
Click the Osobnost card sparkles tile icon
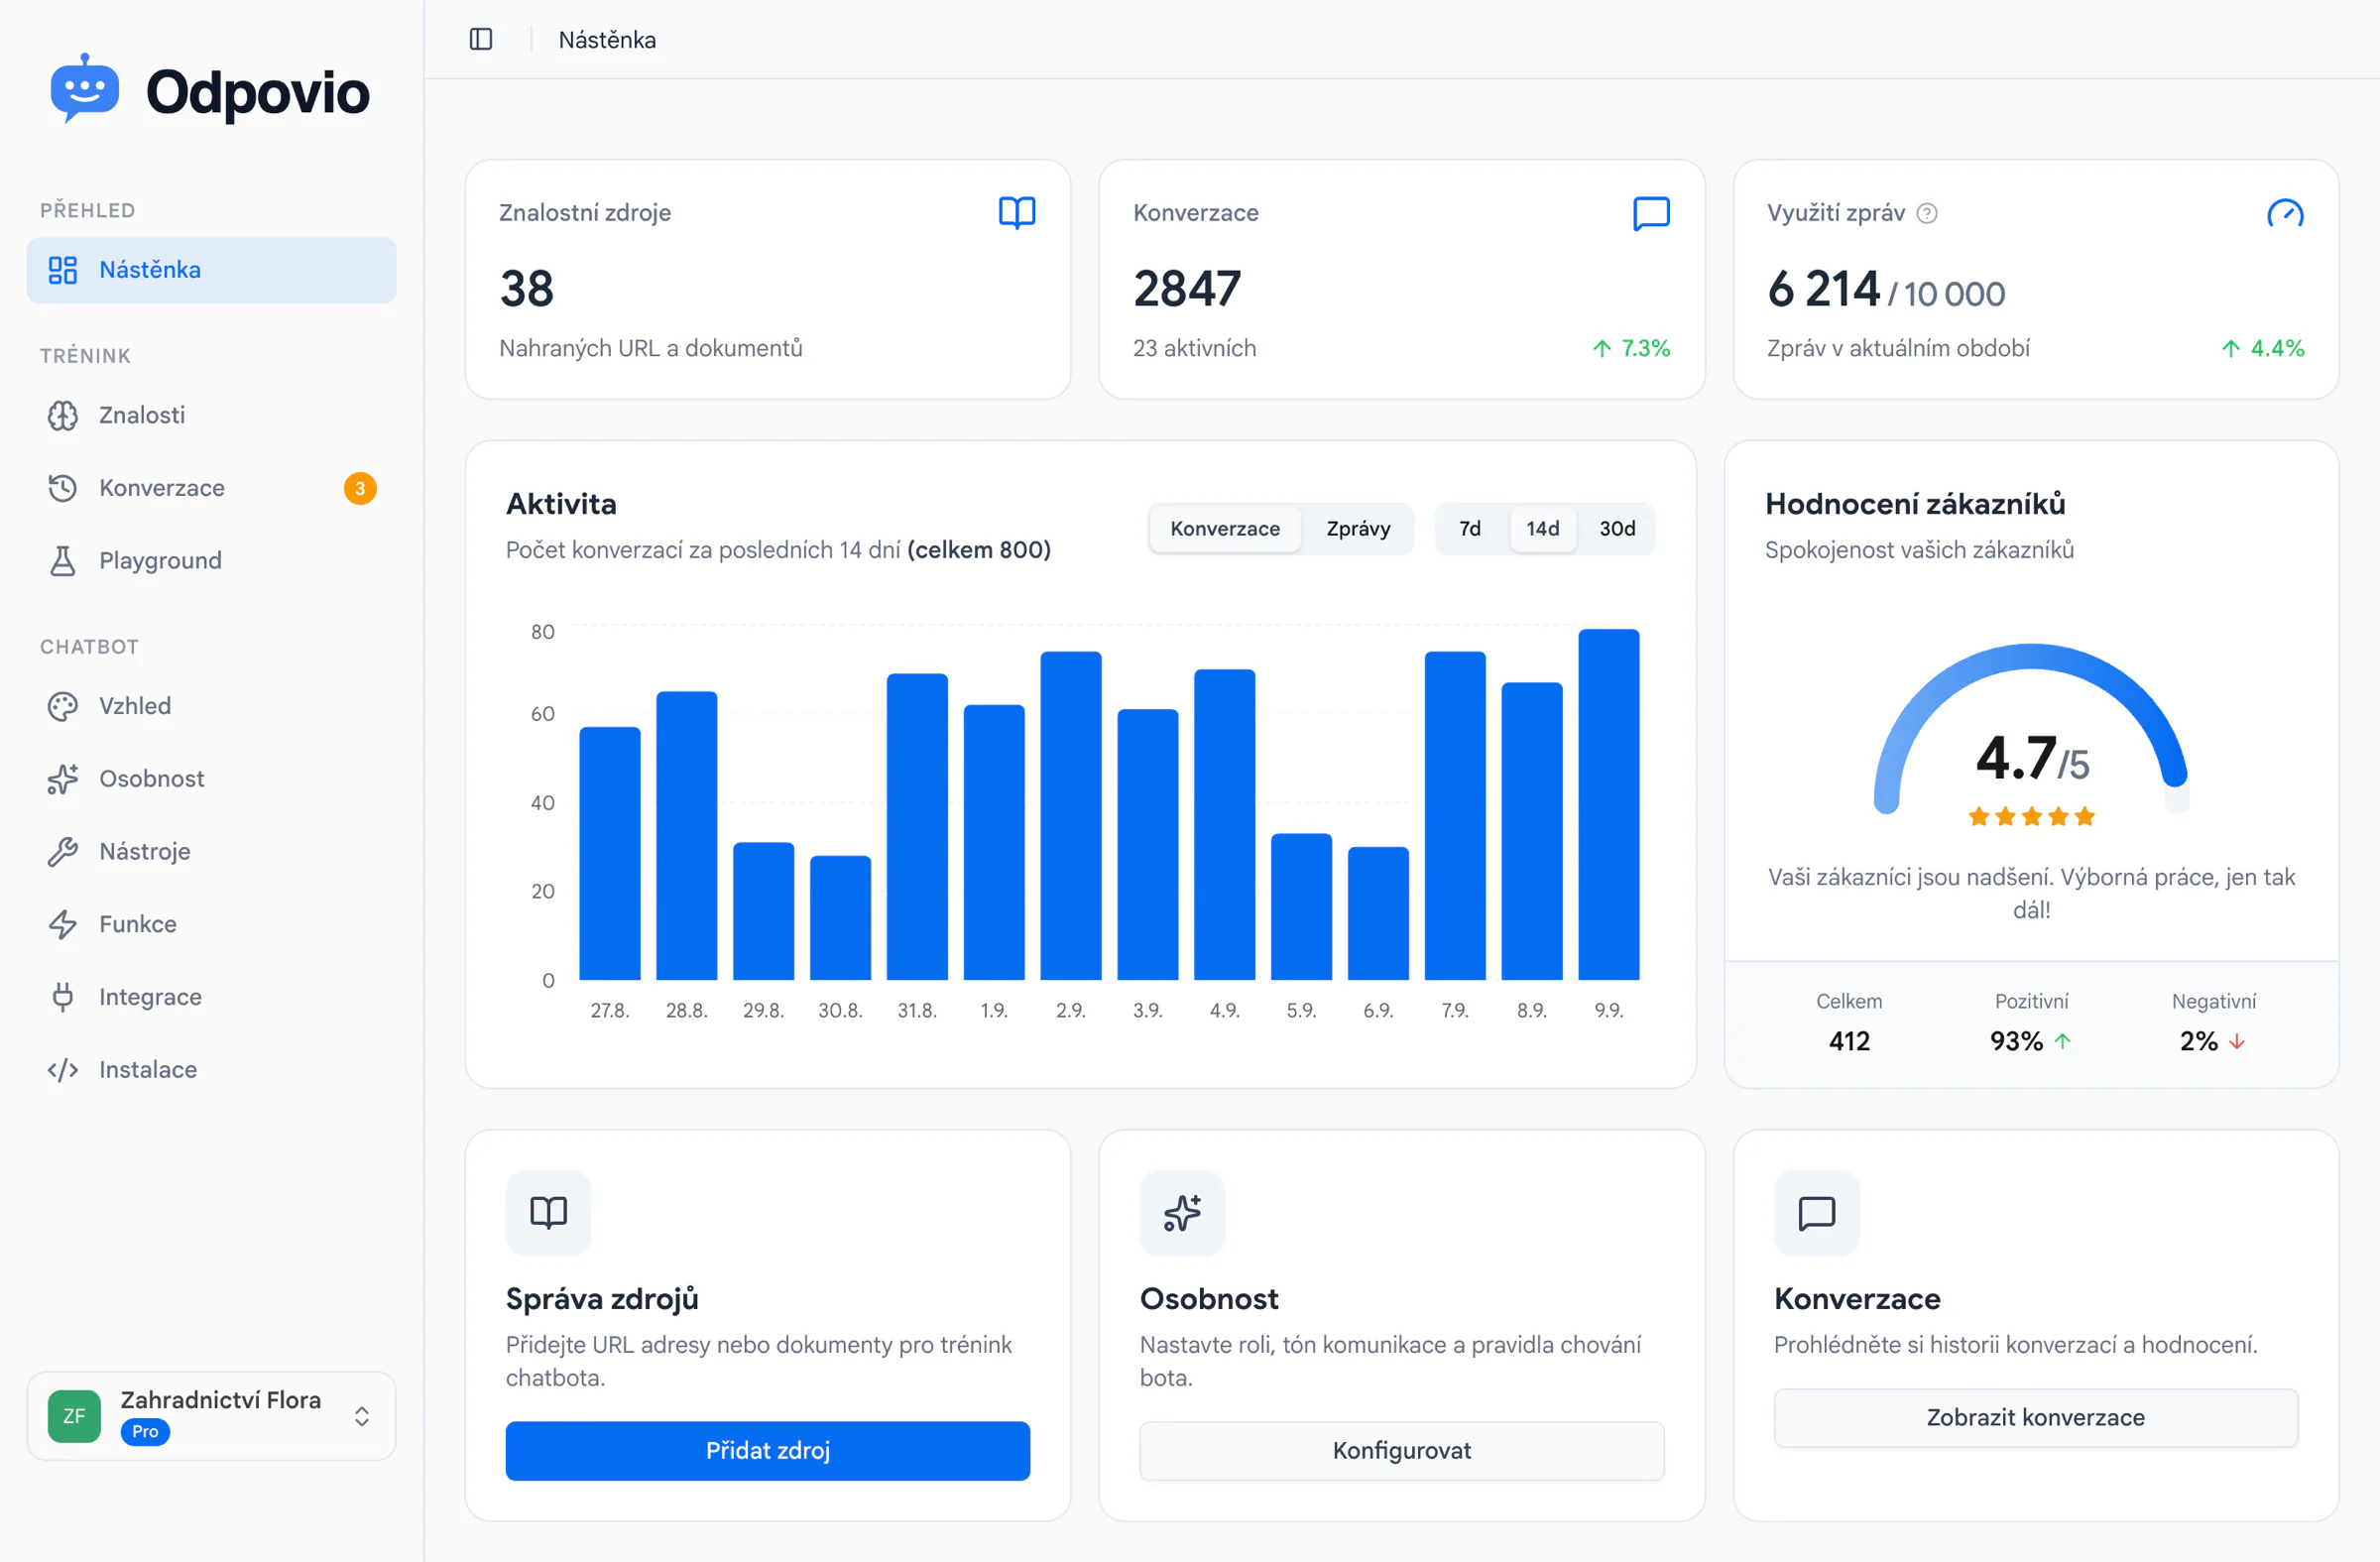(1182, 1213)
